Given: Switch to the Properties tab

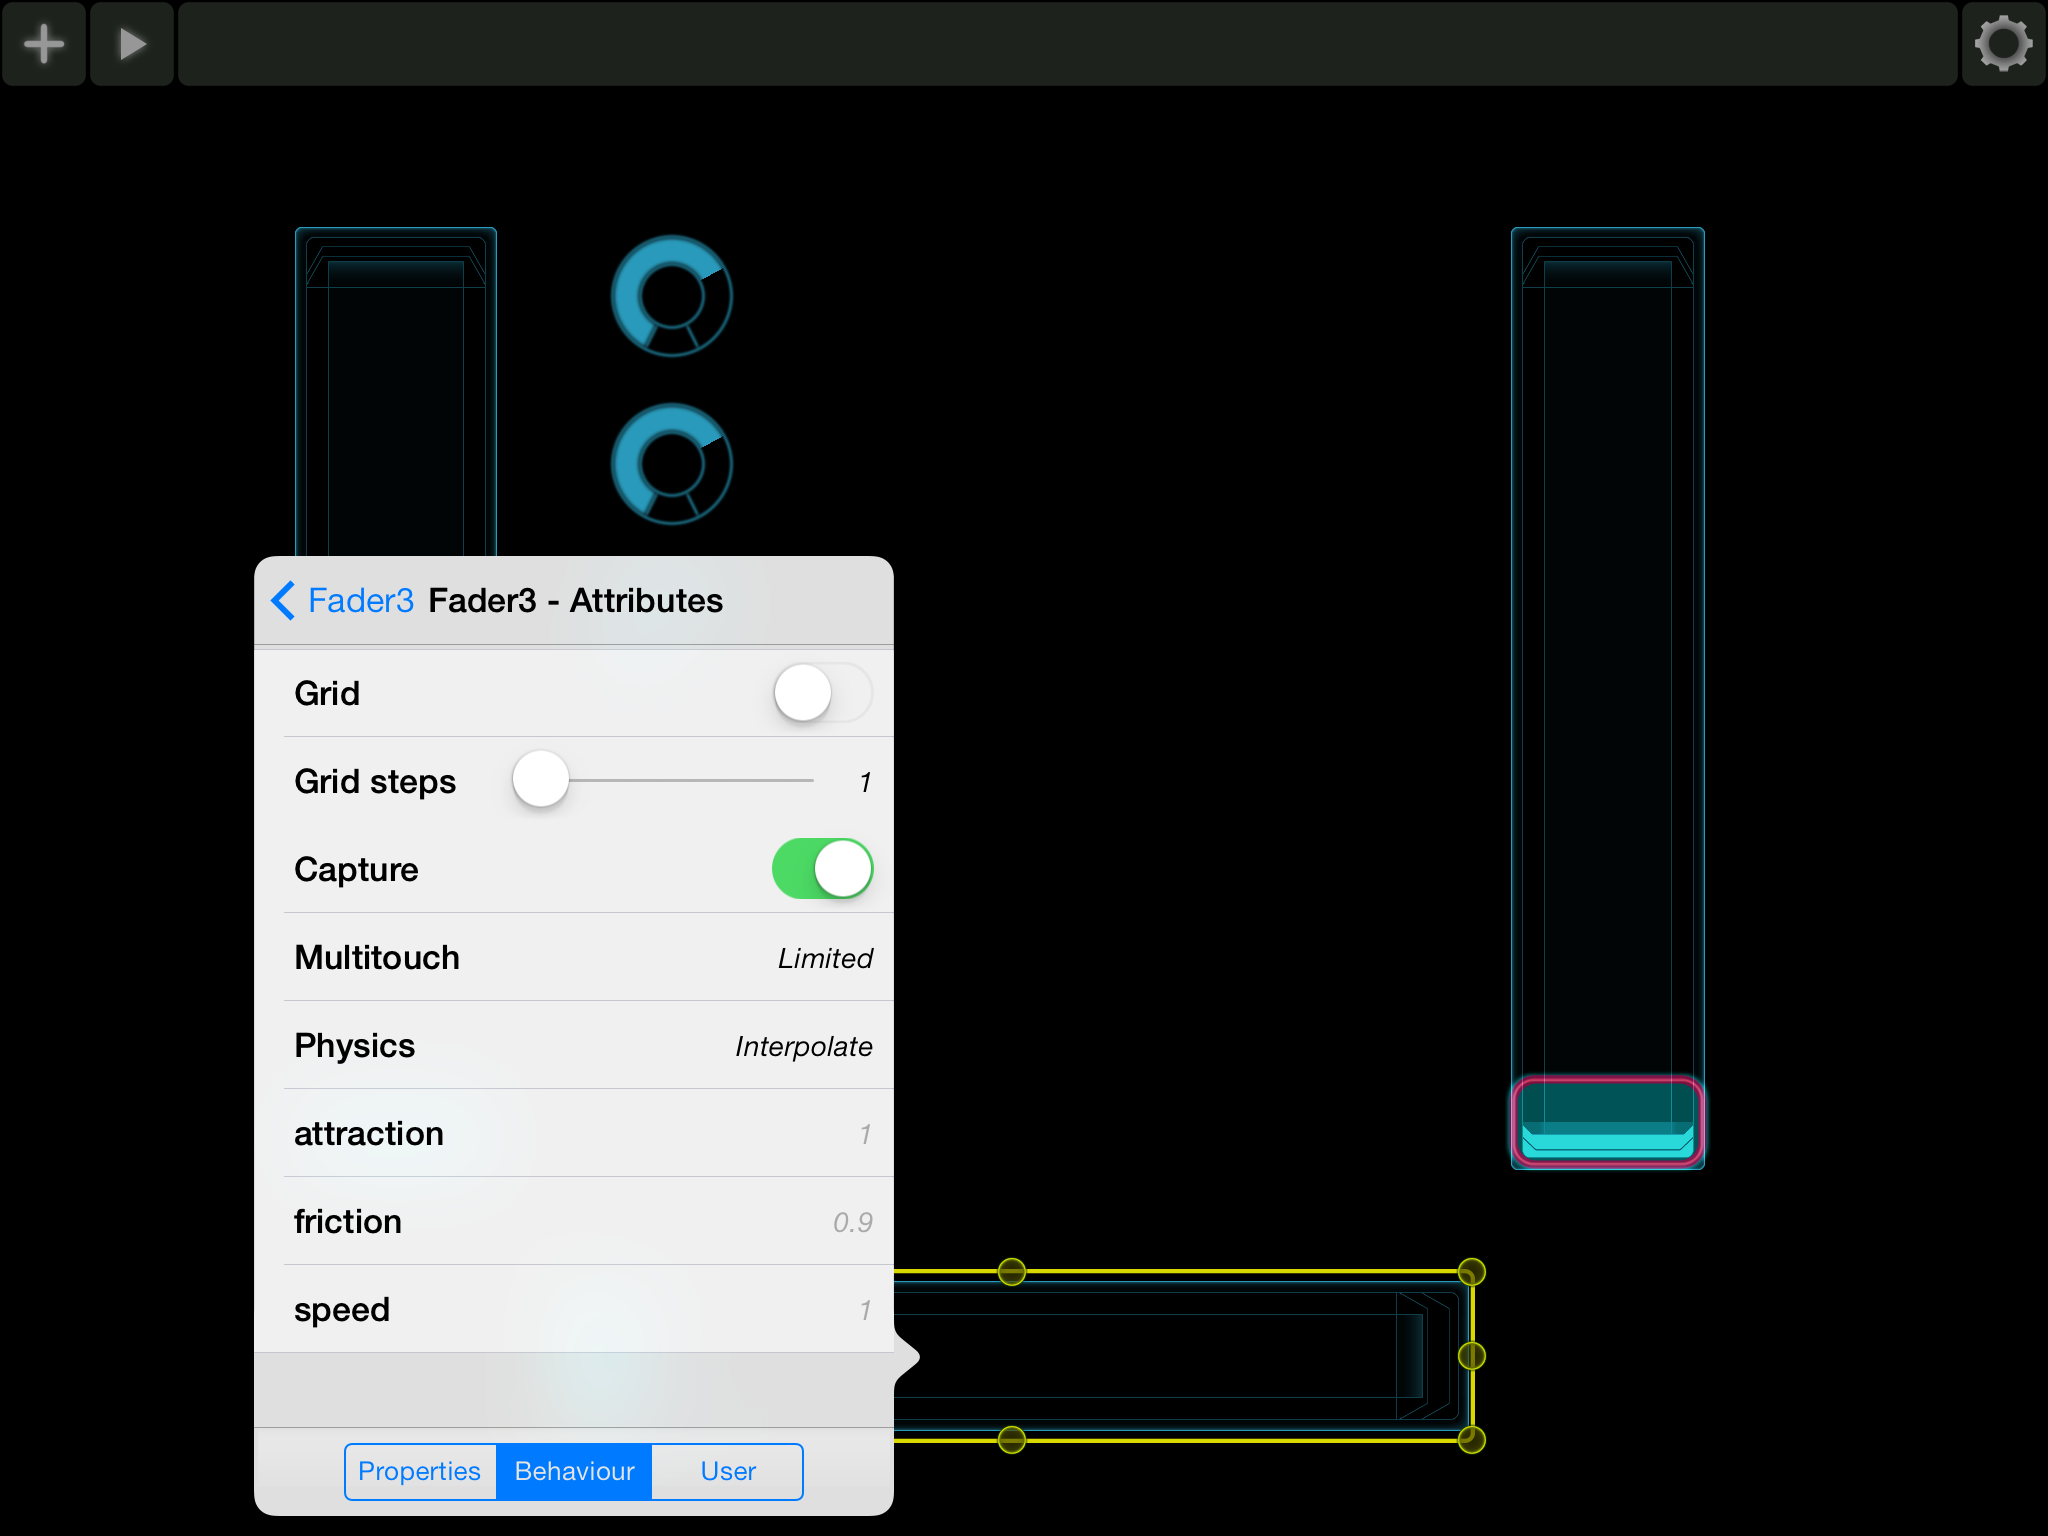Looking at the screenshot, I should click(x=420, y=1471).
